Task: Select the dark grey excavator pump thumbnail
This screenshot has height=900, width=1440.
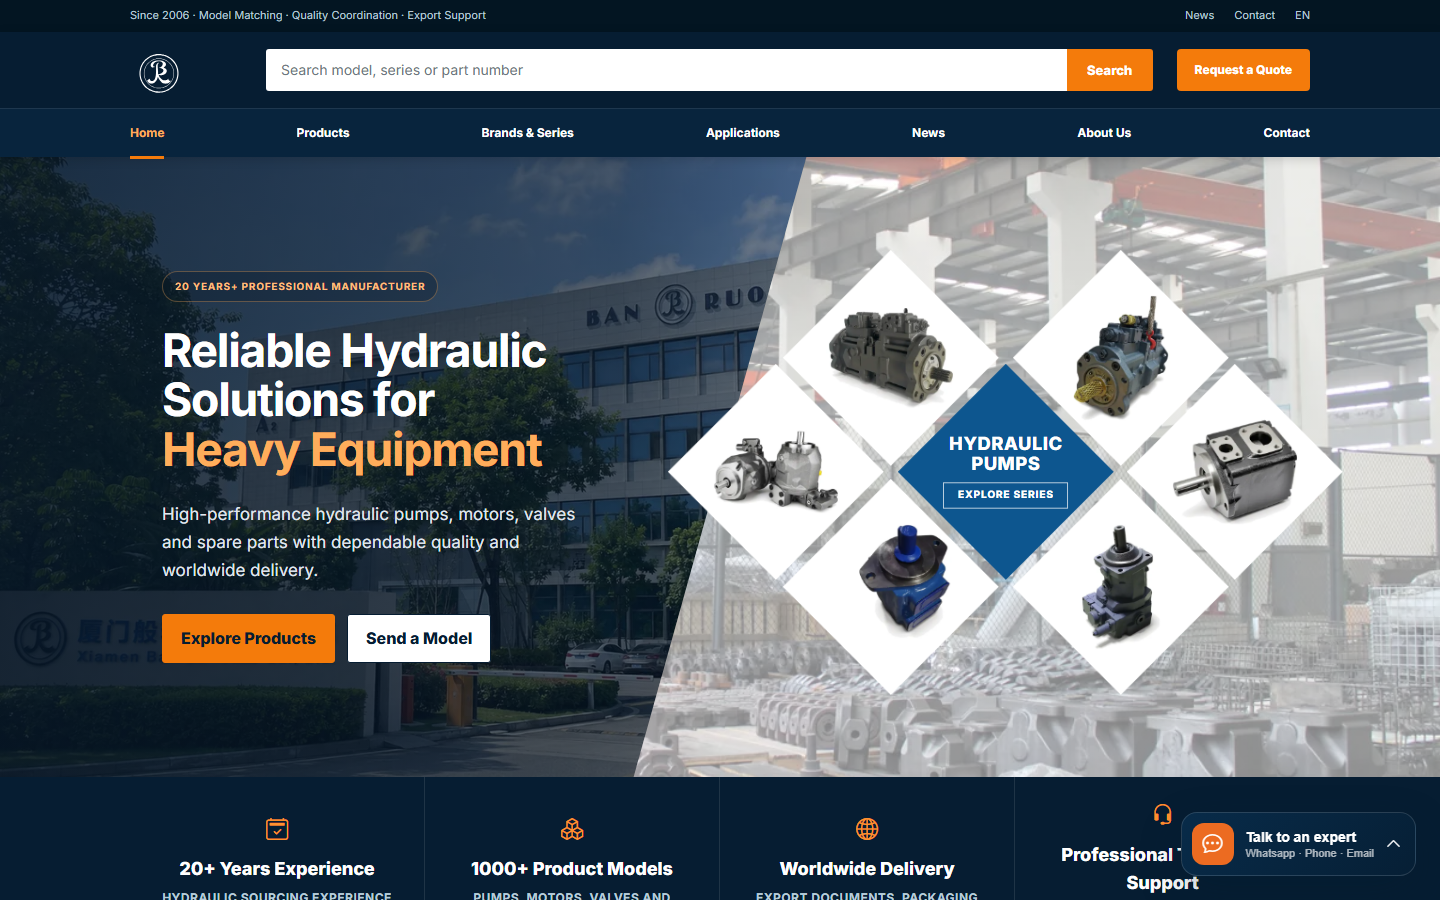Action: [x=890, y=356]
